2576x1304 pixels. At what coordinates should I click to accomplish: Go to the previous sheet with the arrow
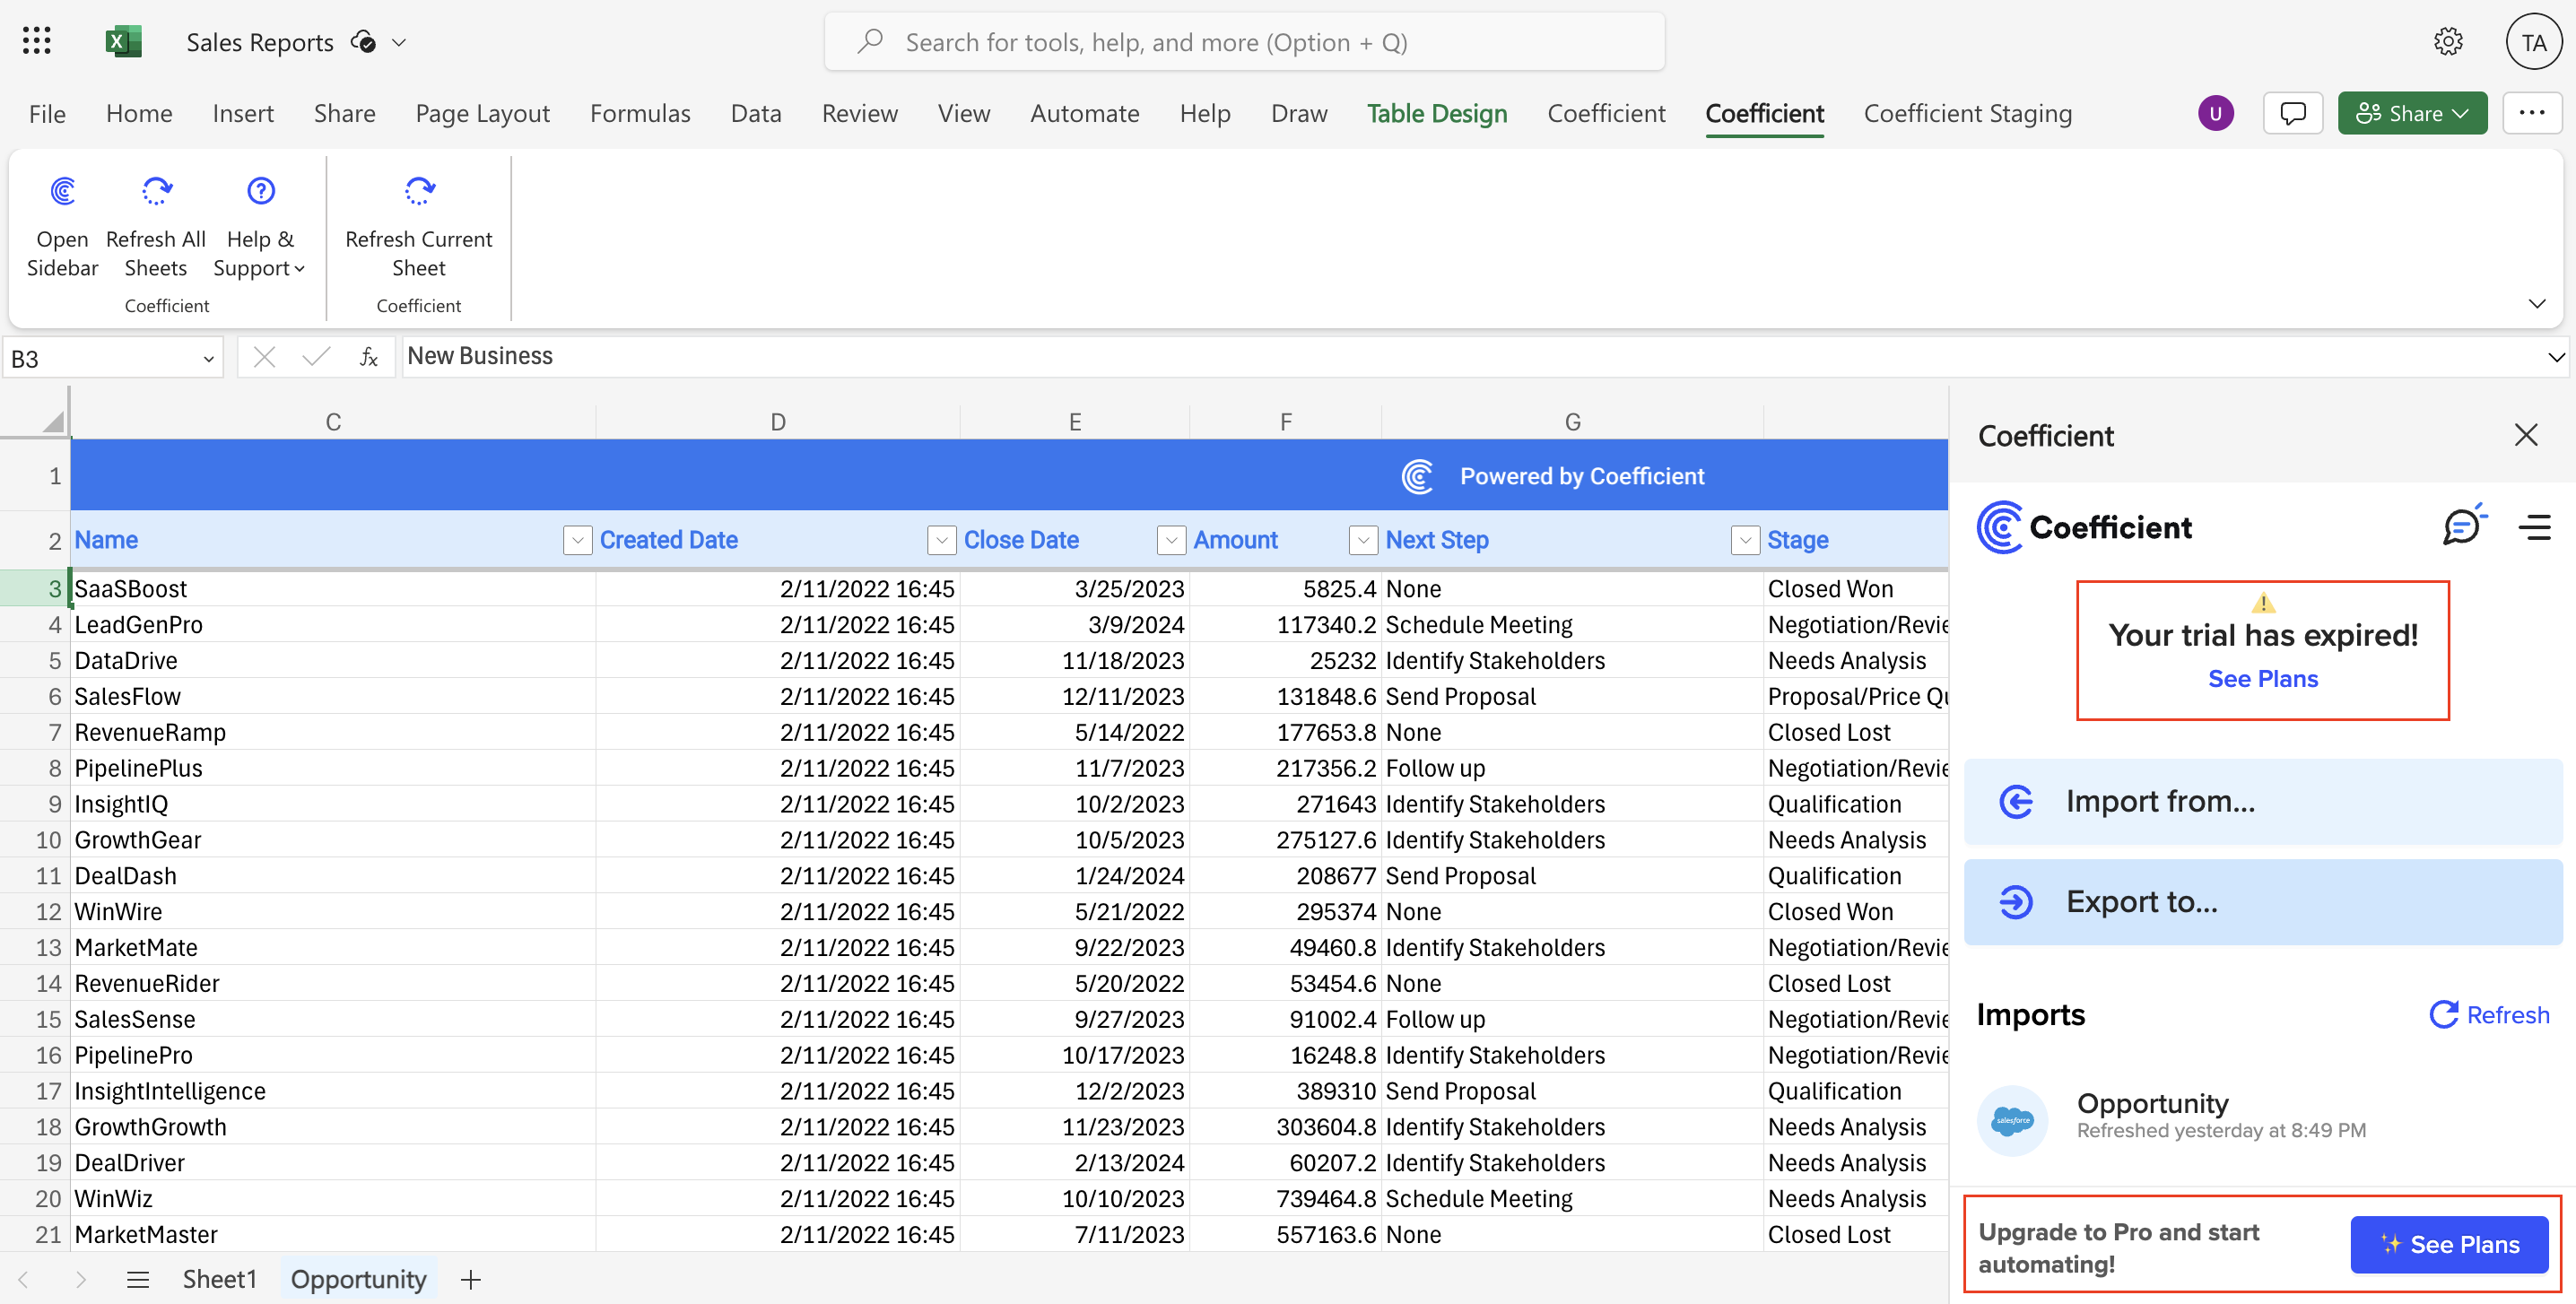(24, 1280)
